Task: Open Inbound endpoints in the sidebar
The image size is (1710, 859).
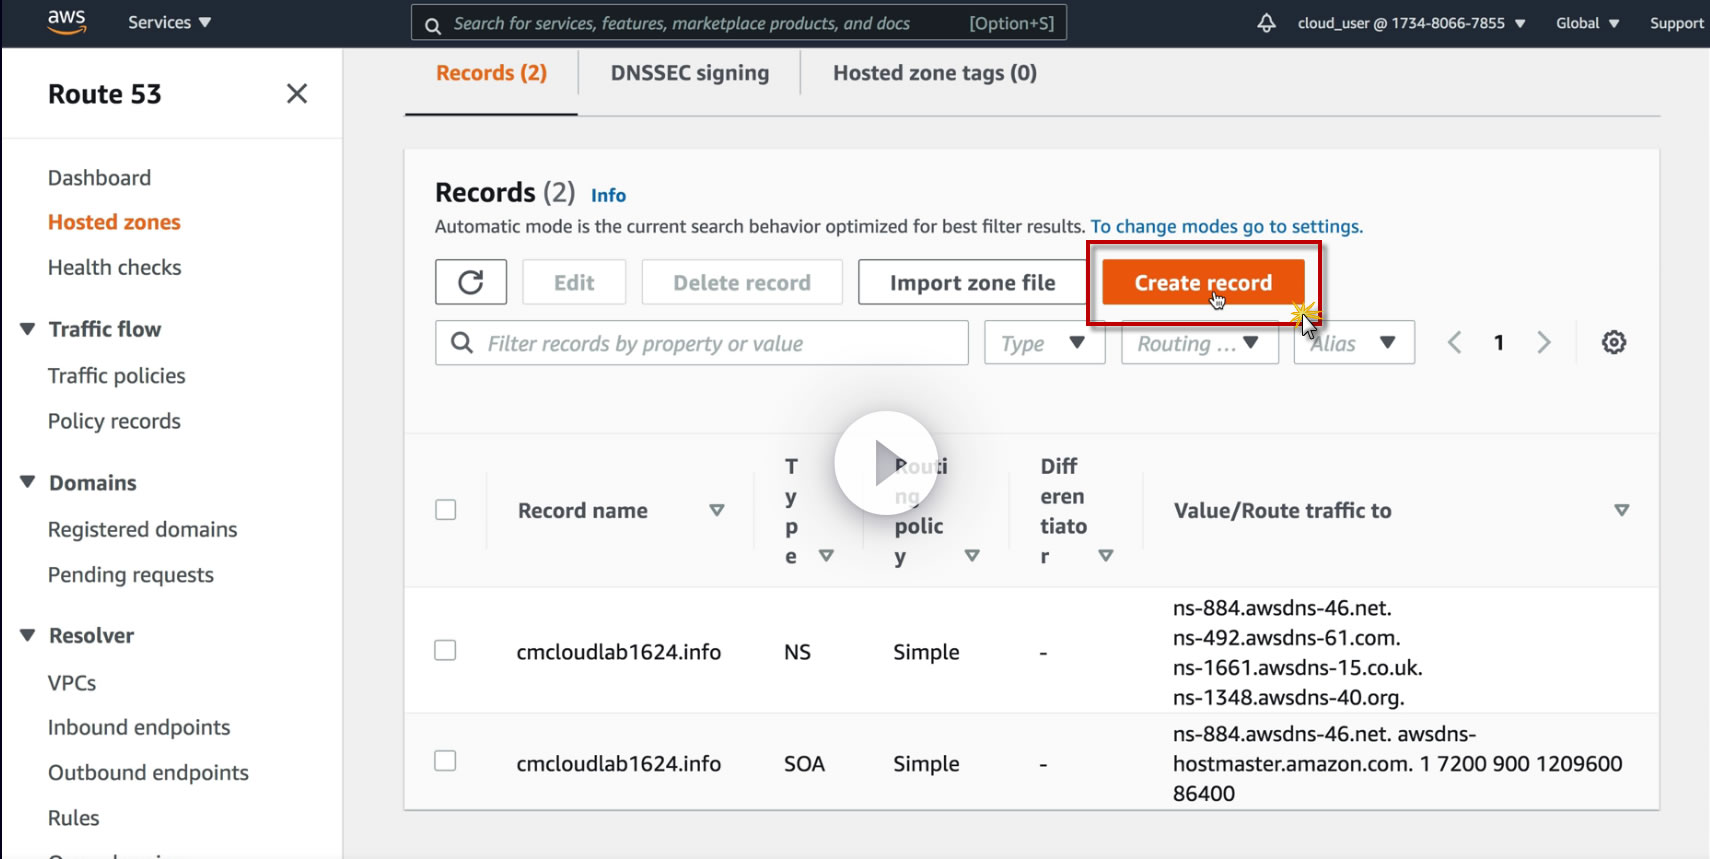Action: coord(139,727)
